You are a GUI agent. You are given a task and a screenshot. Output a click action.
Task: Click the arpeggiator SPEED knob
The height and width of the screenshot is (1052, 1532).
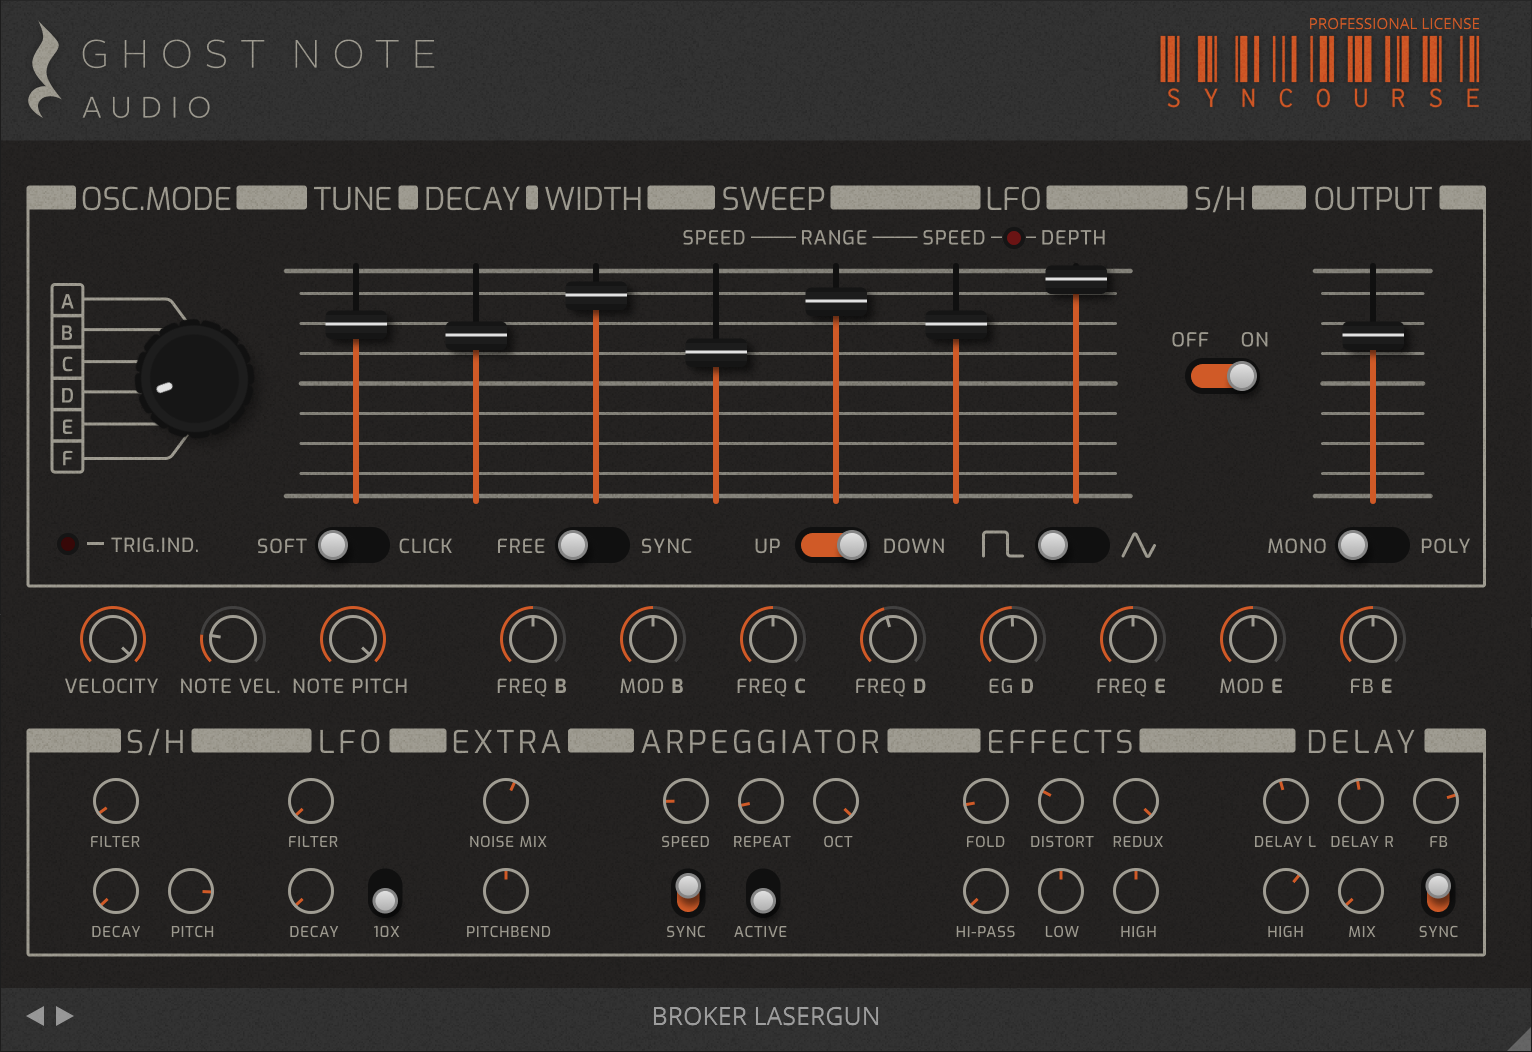(x=686, y=800)
